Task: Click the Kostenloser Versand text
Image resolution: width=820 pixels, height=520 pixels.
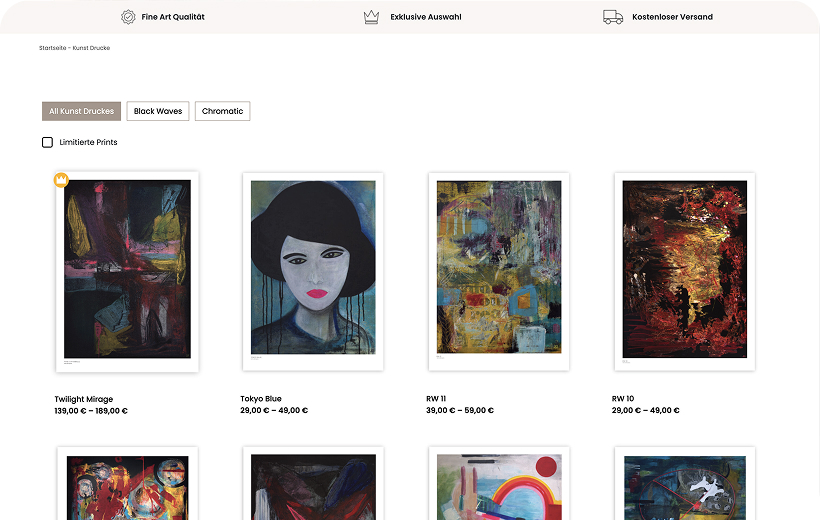Action: 672,17
